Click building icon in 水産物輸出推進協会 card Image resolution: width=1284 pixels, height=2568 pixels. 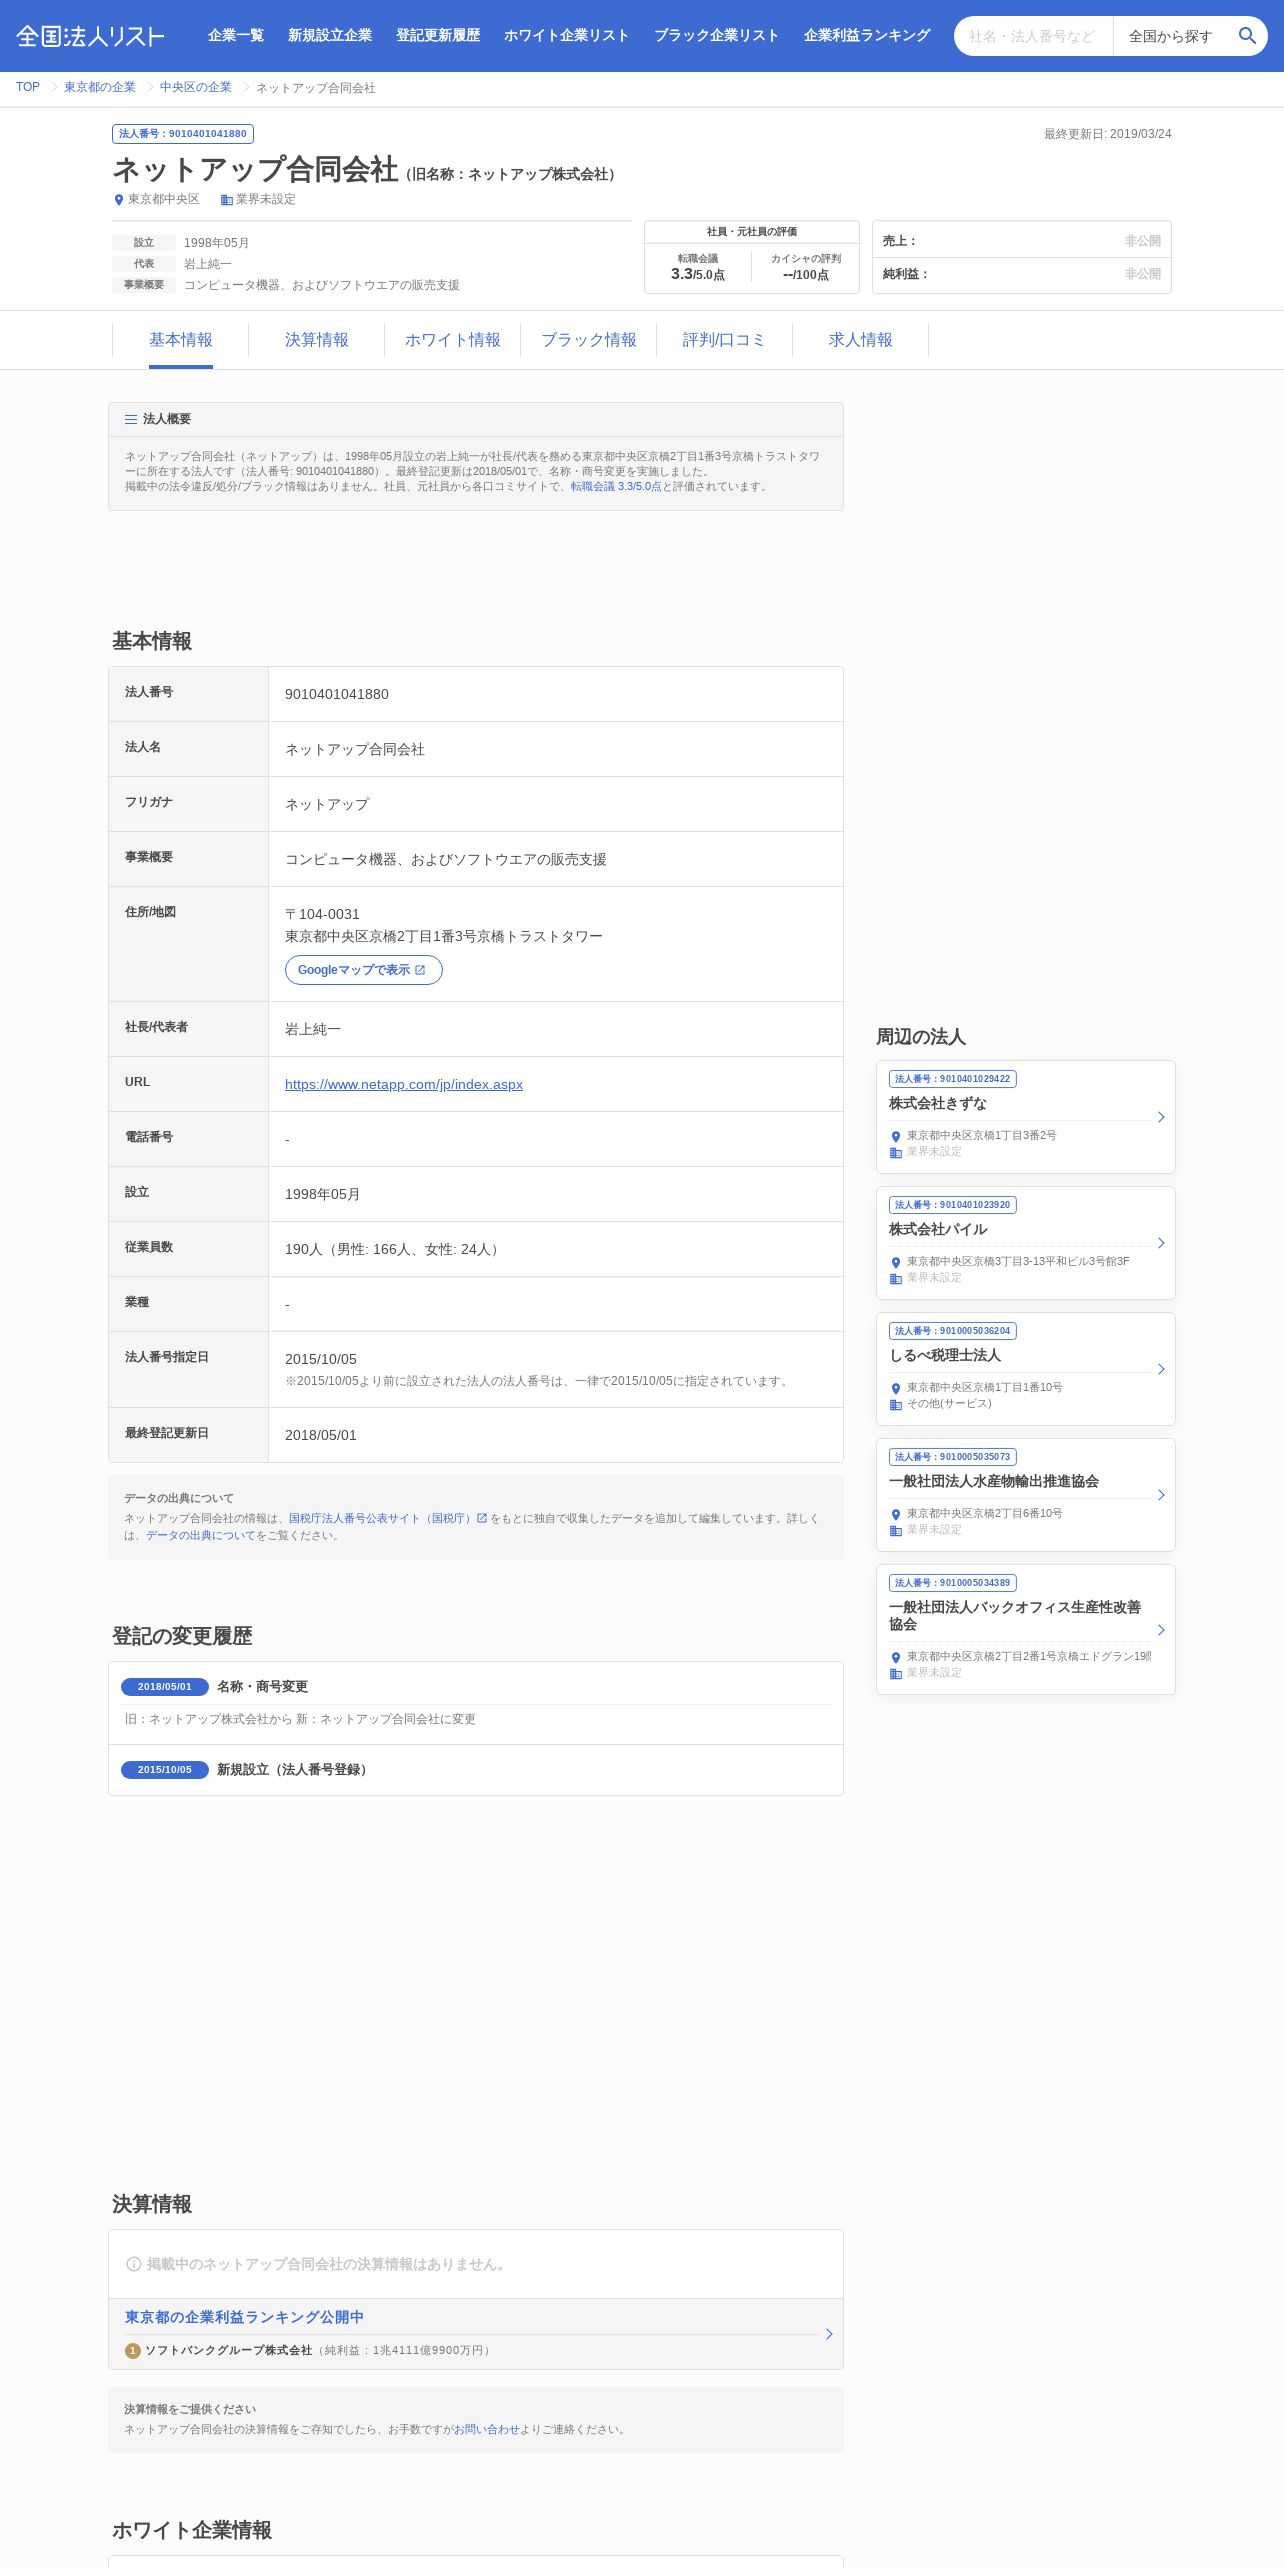click(896, 1530)
